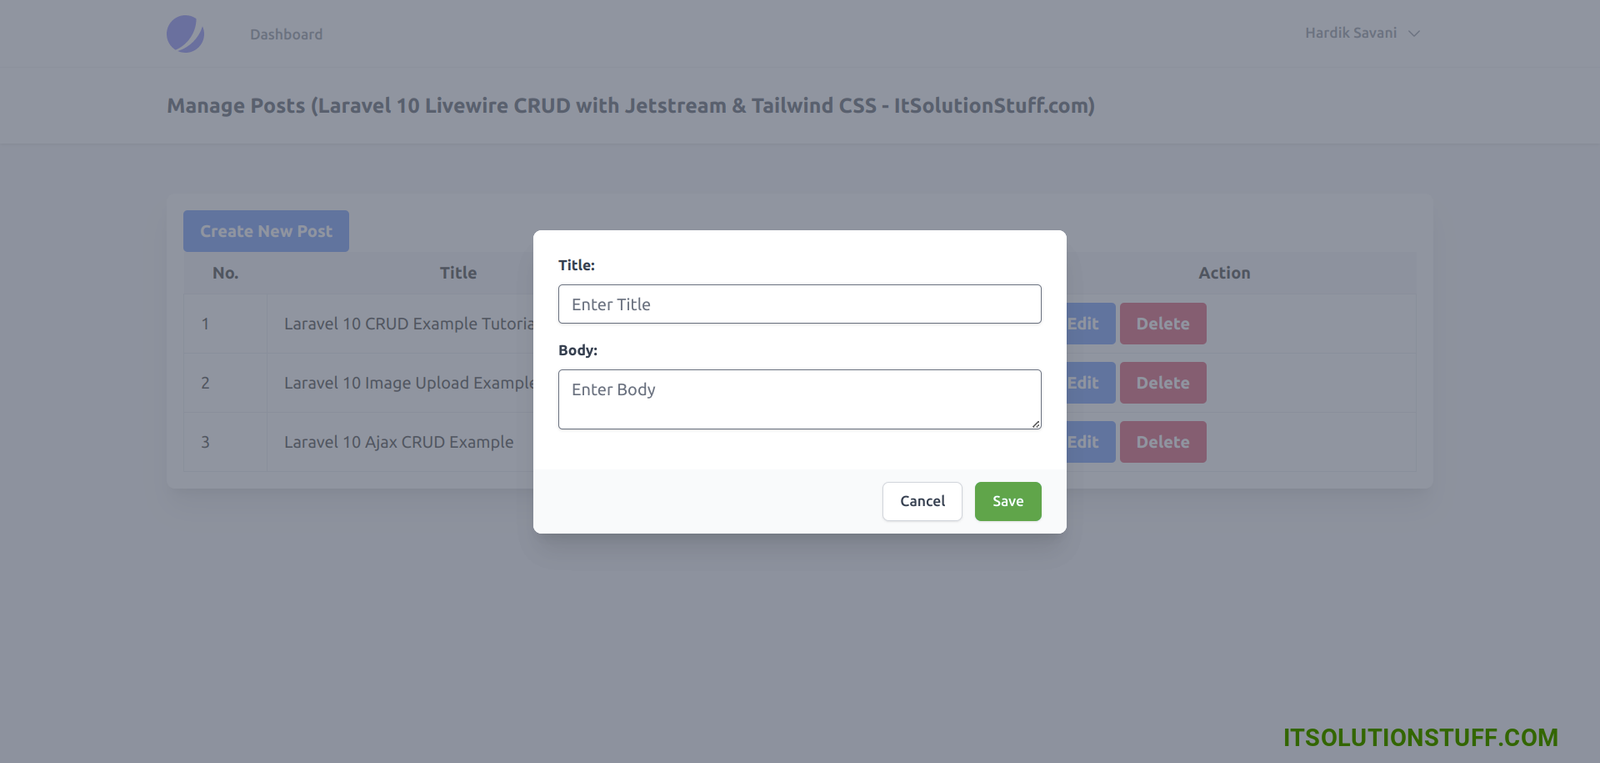This screenshot has width=1600, height=763.
Task: Expand the Hardik Savani user dropdown
Action: [1350, 33]
